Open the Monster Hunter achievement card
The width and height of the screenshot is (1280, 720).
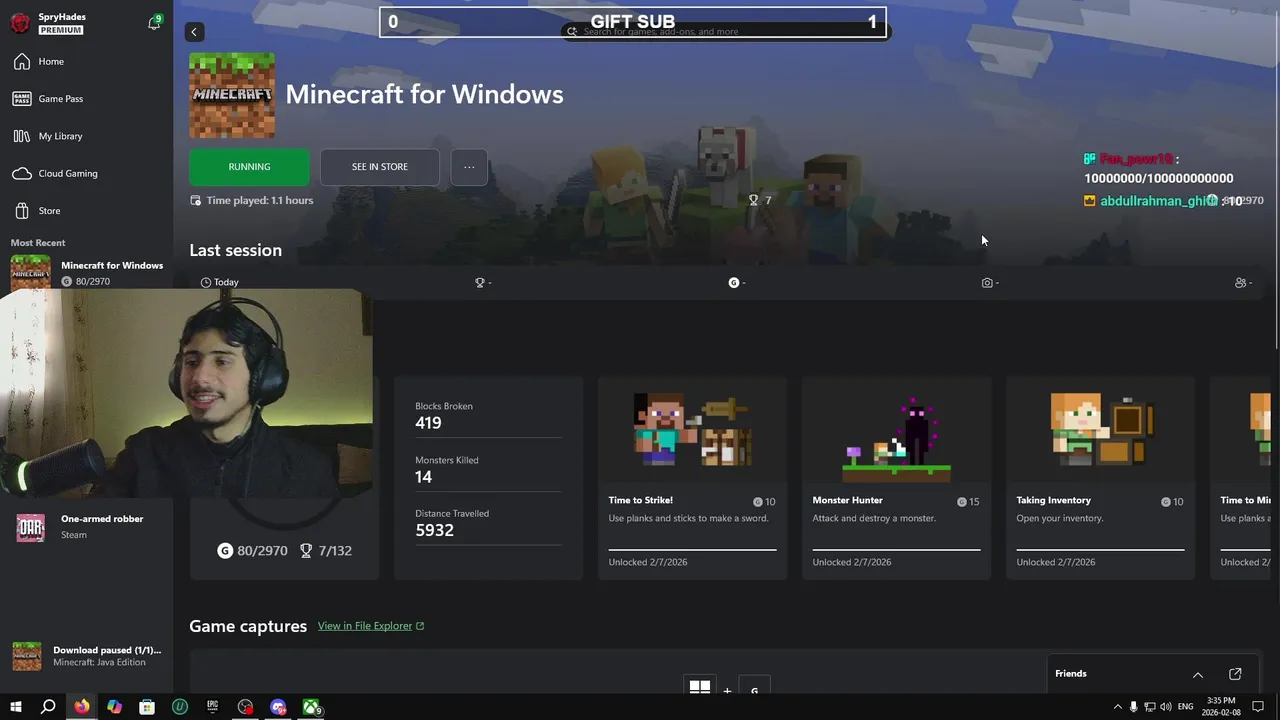pyautogui.click(x=896, y=478)
